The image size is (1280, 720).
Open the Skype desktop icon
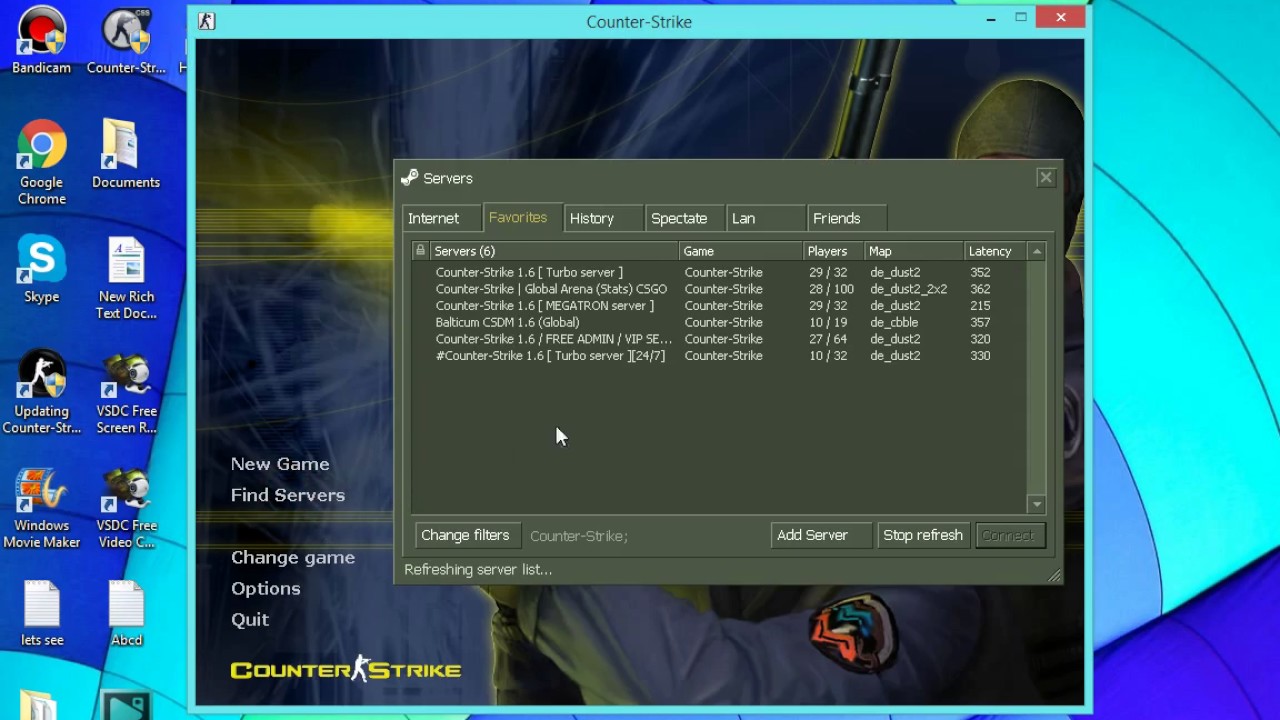[41, 268]
